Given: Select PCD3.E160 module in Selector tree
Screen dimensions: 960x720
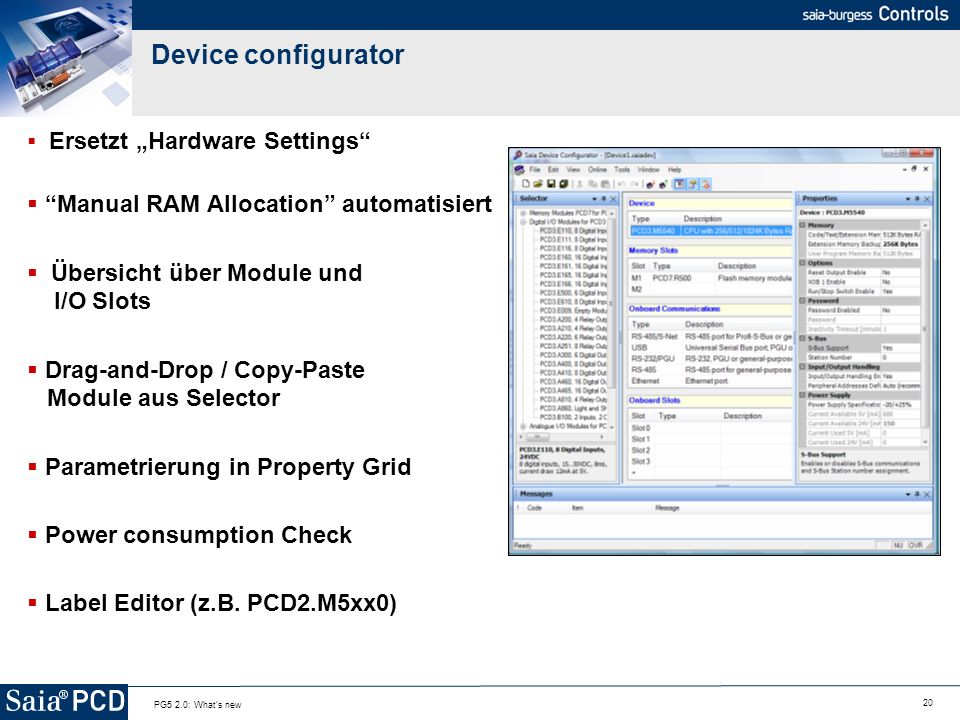Looking at the screenshot, I should point(573,257).
